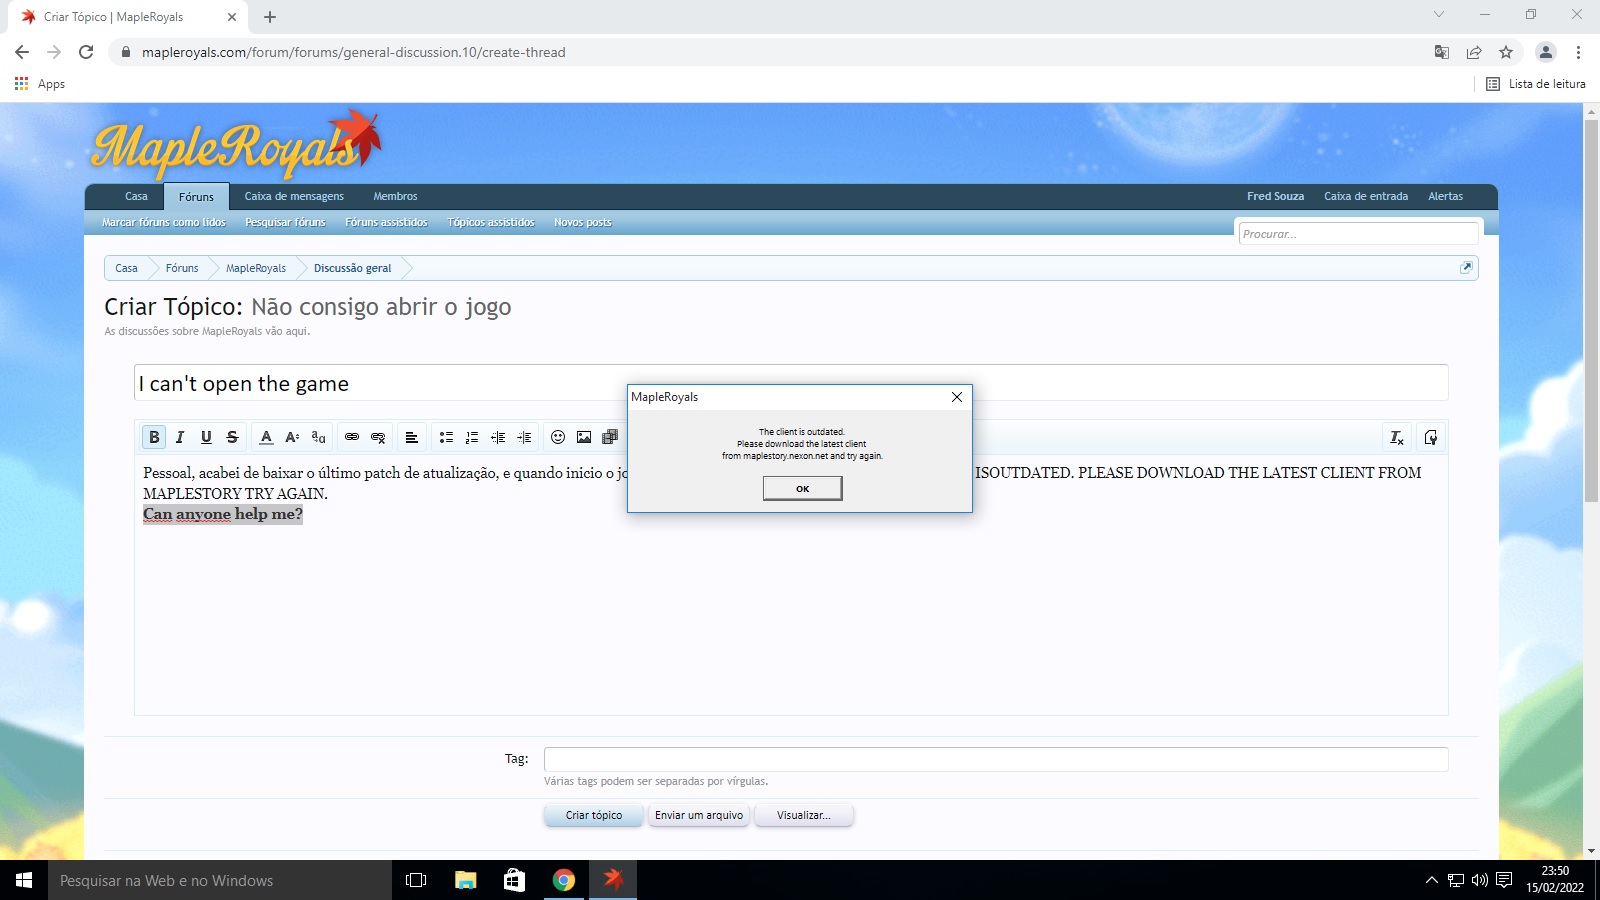Toggle underline formatting button
The image size is (1600, 900).
point(206,437)
